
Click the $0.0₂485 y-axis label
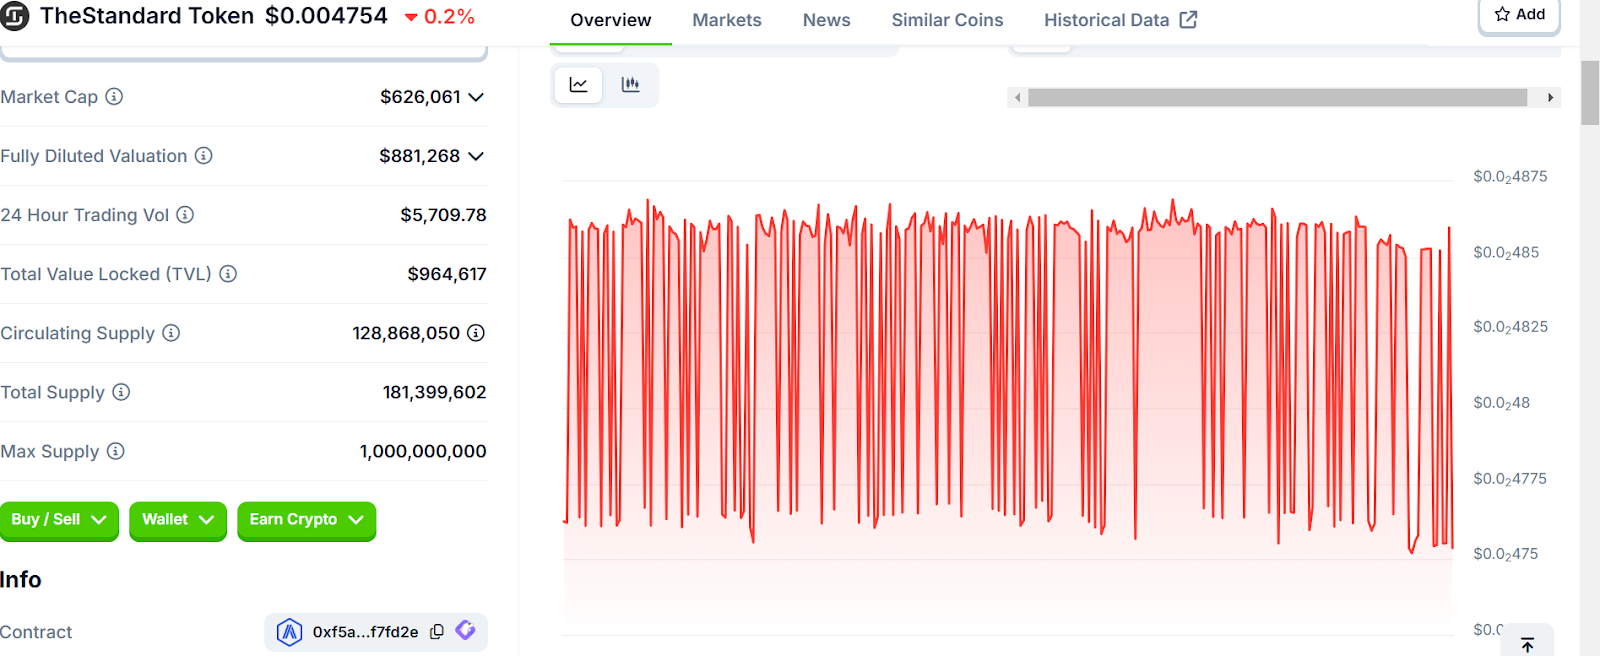(1506, 252)
